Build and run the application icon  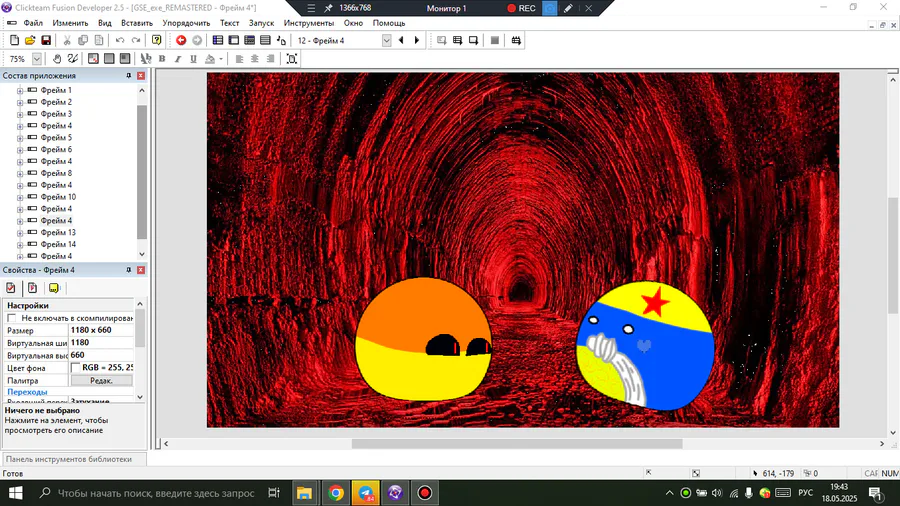pos(516,40)
